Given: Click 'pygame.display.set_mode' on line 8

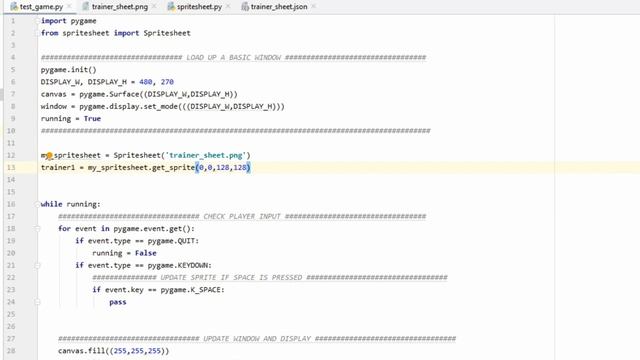Looking at the screenshot, I should tap(129, 107).
